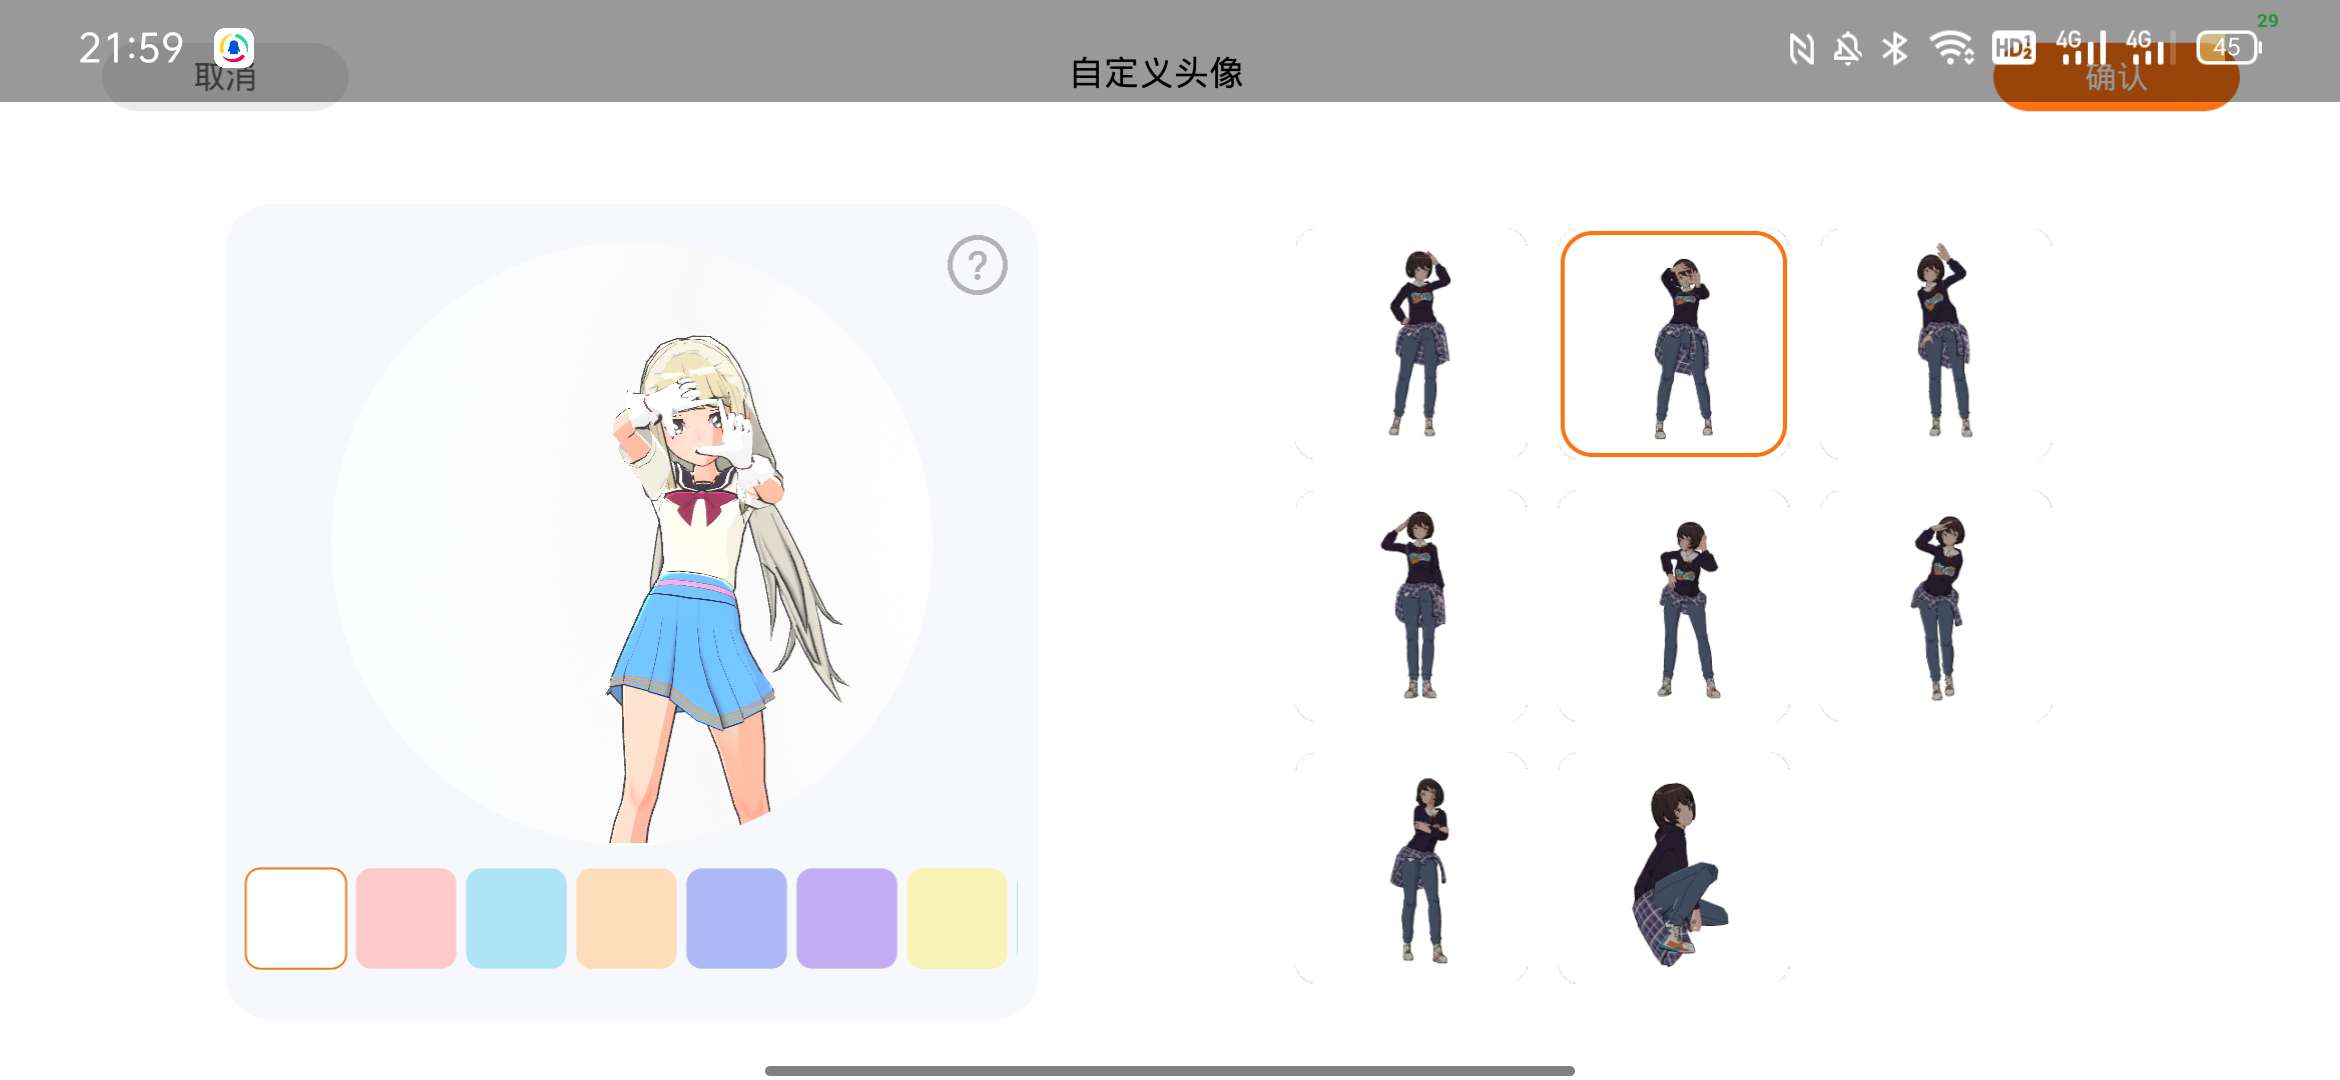Select the white background color swatch
This screenshot has width=2340, height=1080.
(x=296, y=918)
